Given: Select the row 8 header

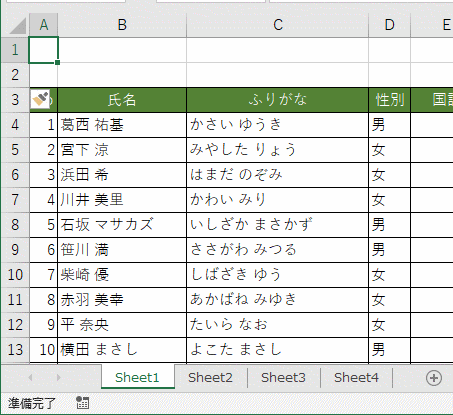Looking at the screenshot, I should [x=15, y=225].
